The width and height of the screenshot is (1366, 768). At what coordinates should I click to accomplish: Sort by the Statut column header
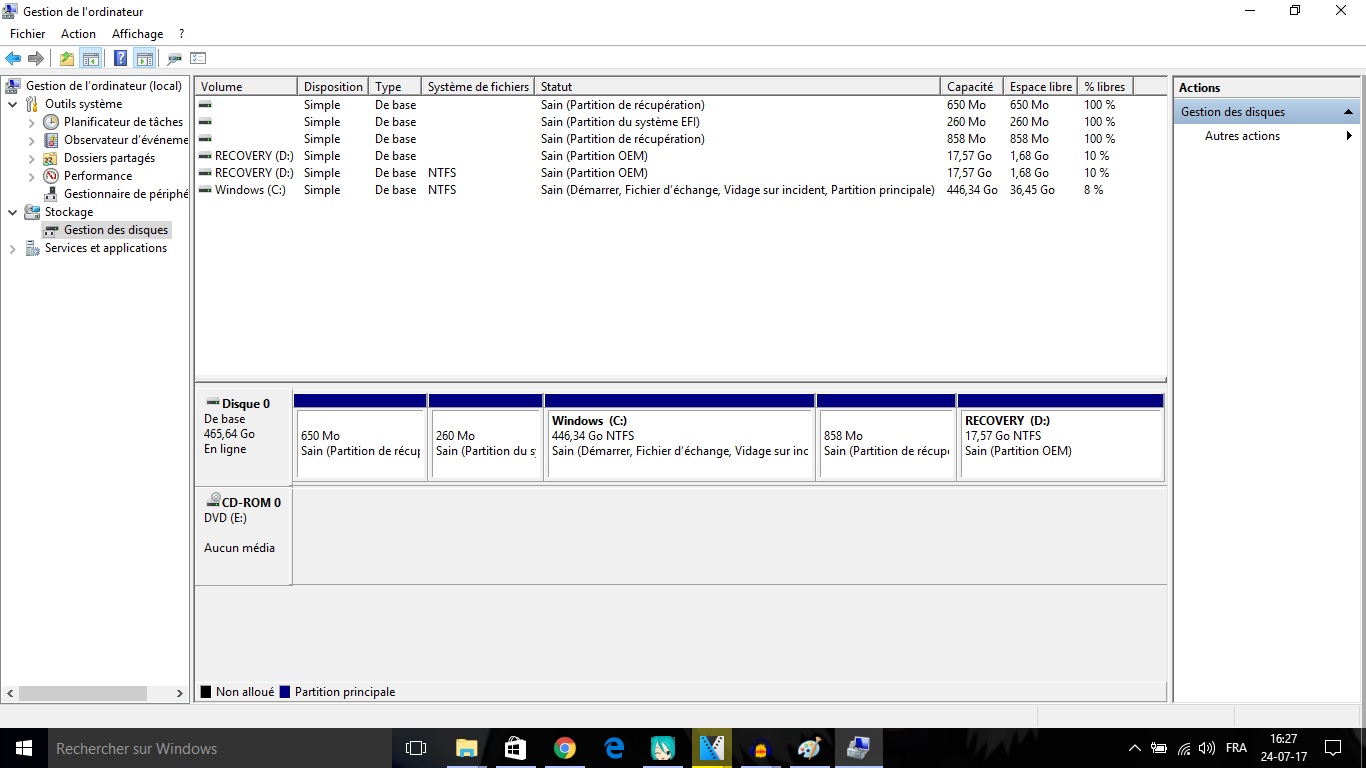(738, 87)
